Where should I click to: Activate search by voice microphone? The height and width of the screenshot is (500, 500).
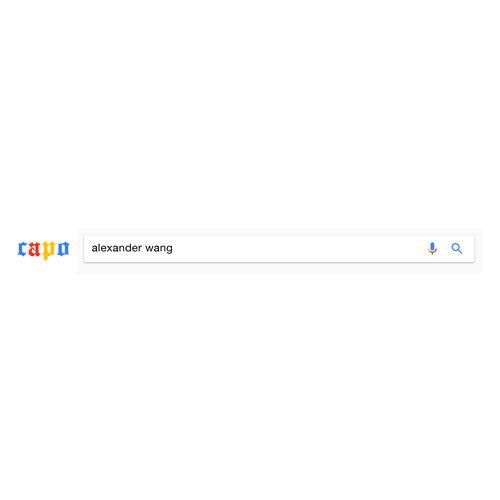[432, 248]
